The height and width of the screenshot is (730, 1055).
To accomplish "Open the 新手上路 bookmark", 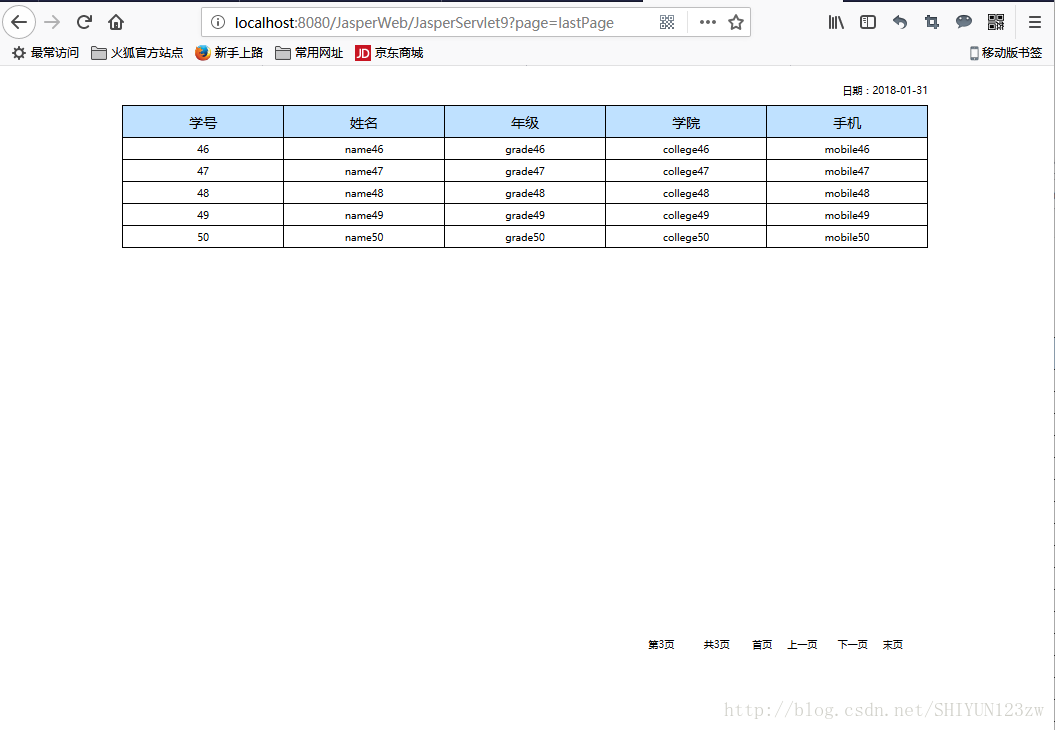I will tap(229, 52).
